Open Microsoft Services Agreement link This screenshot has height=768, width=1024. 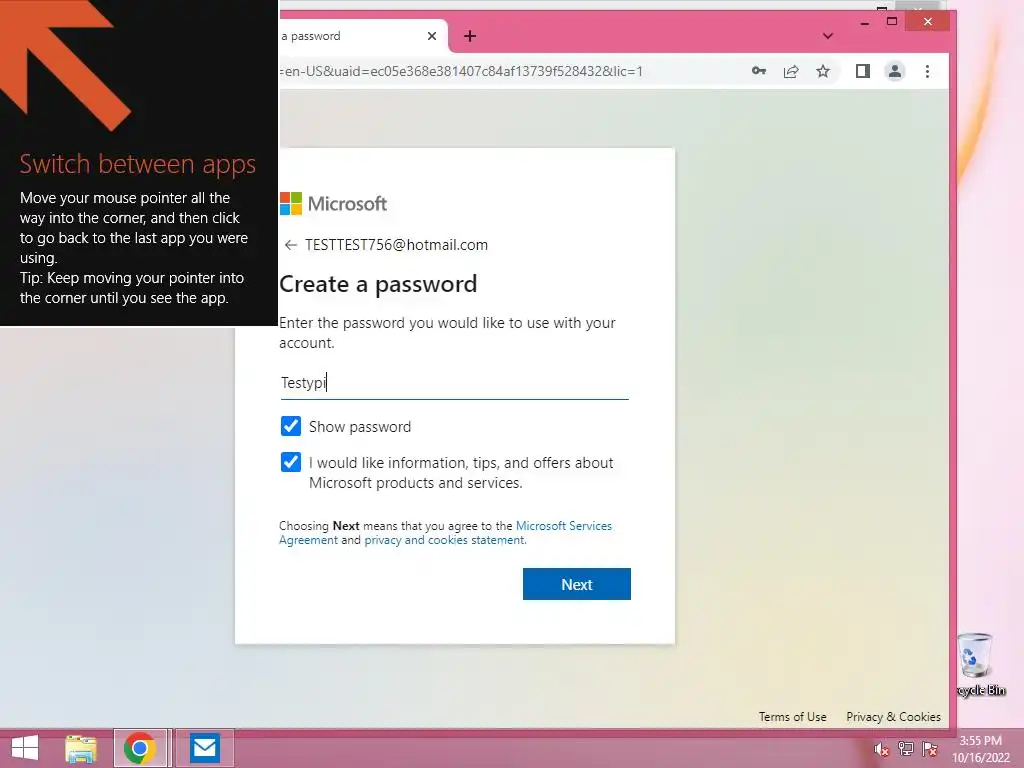(446, 532)
